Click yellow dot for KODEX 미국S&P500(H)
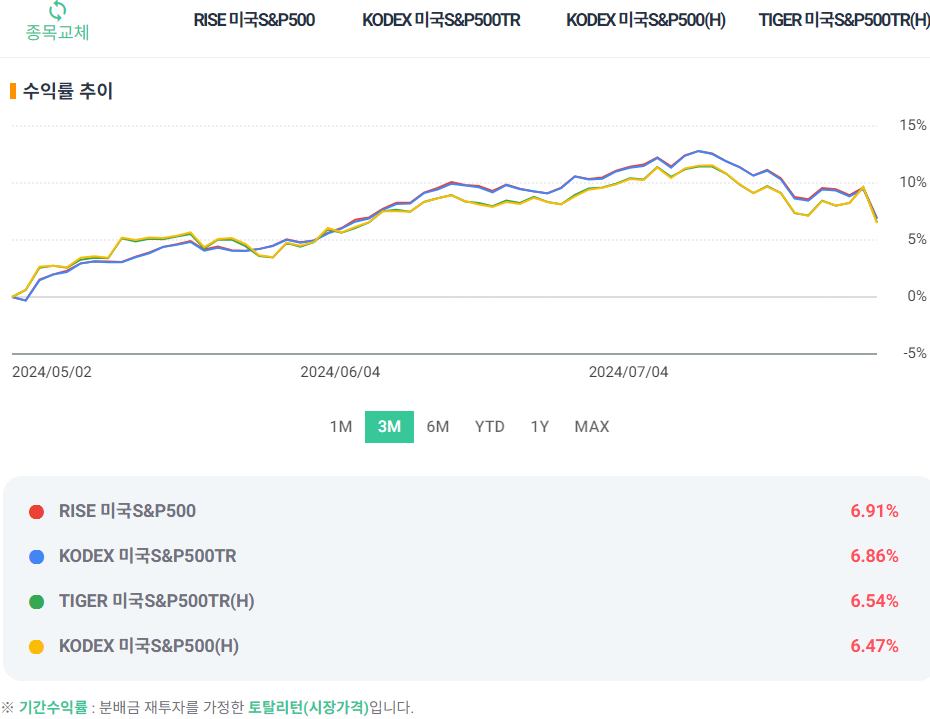The width and height of the screenshot is (930, 719). pyautogui.click(x=37, y=647)
